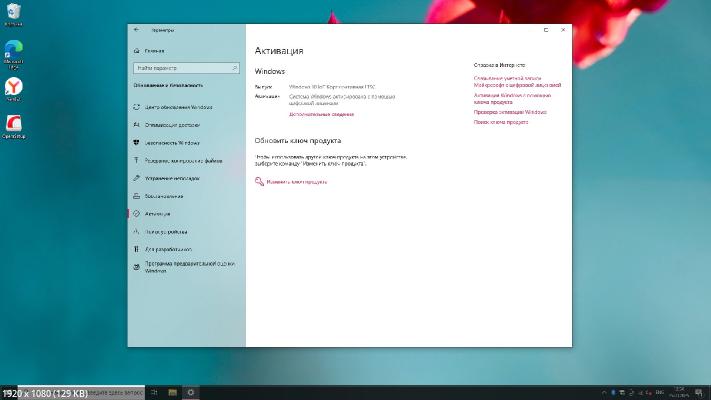The width and height of the screenshot is (711, 400).
Task: Click the Task View taskbar button
Action: click(154, 392)
